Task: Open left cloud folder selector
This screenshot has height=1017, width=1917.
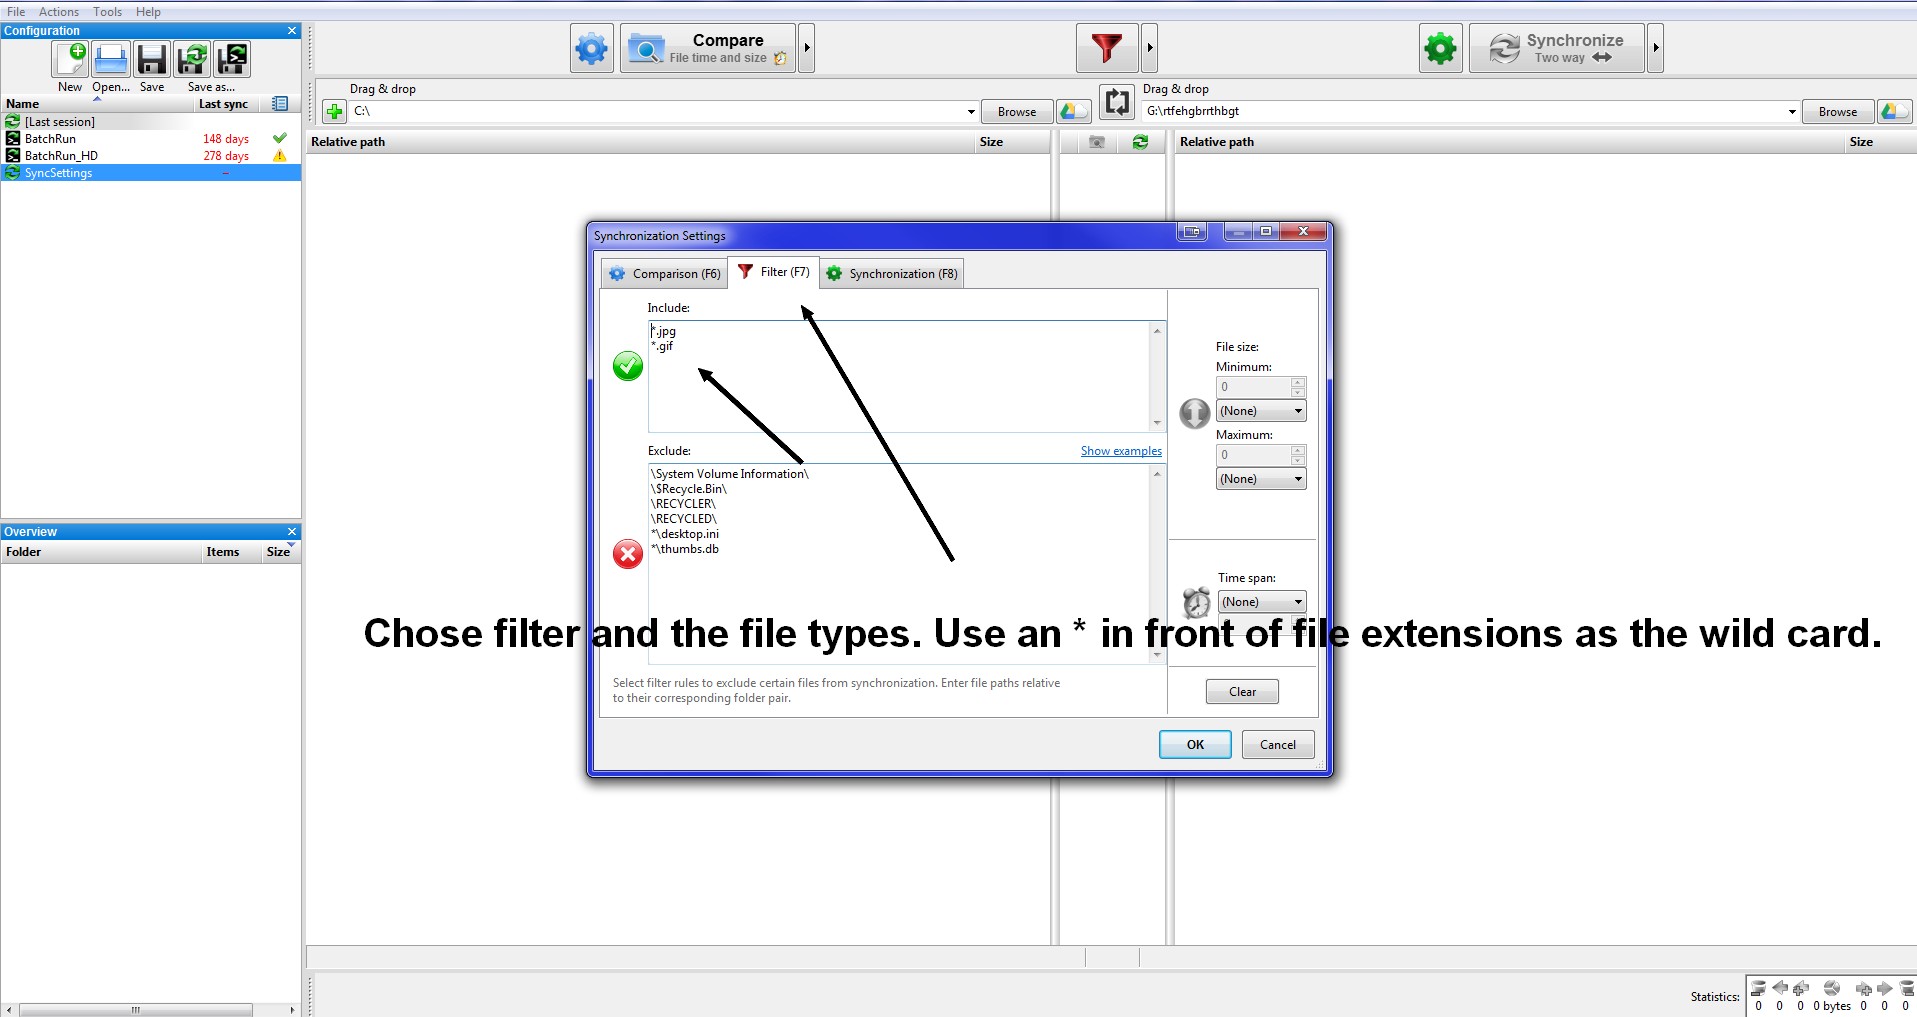Action: (x=1073, y=111)
